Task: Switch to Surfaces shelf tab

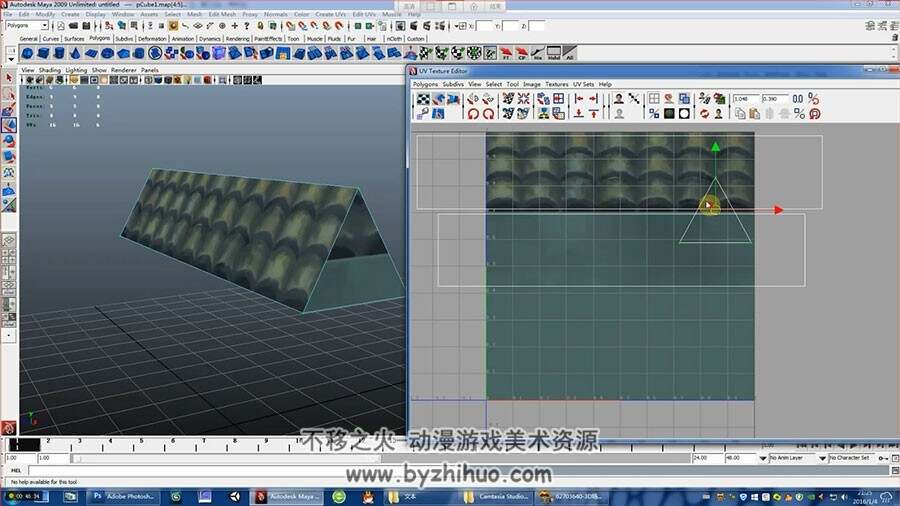Action: click(74, 38)
